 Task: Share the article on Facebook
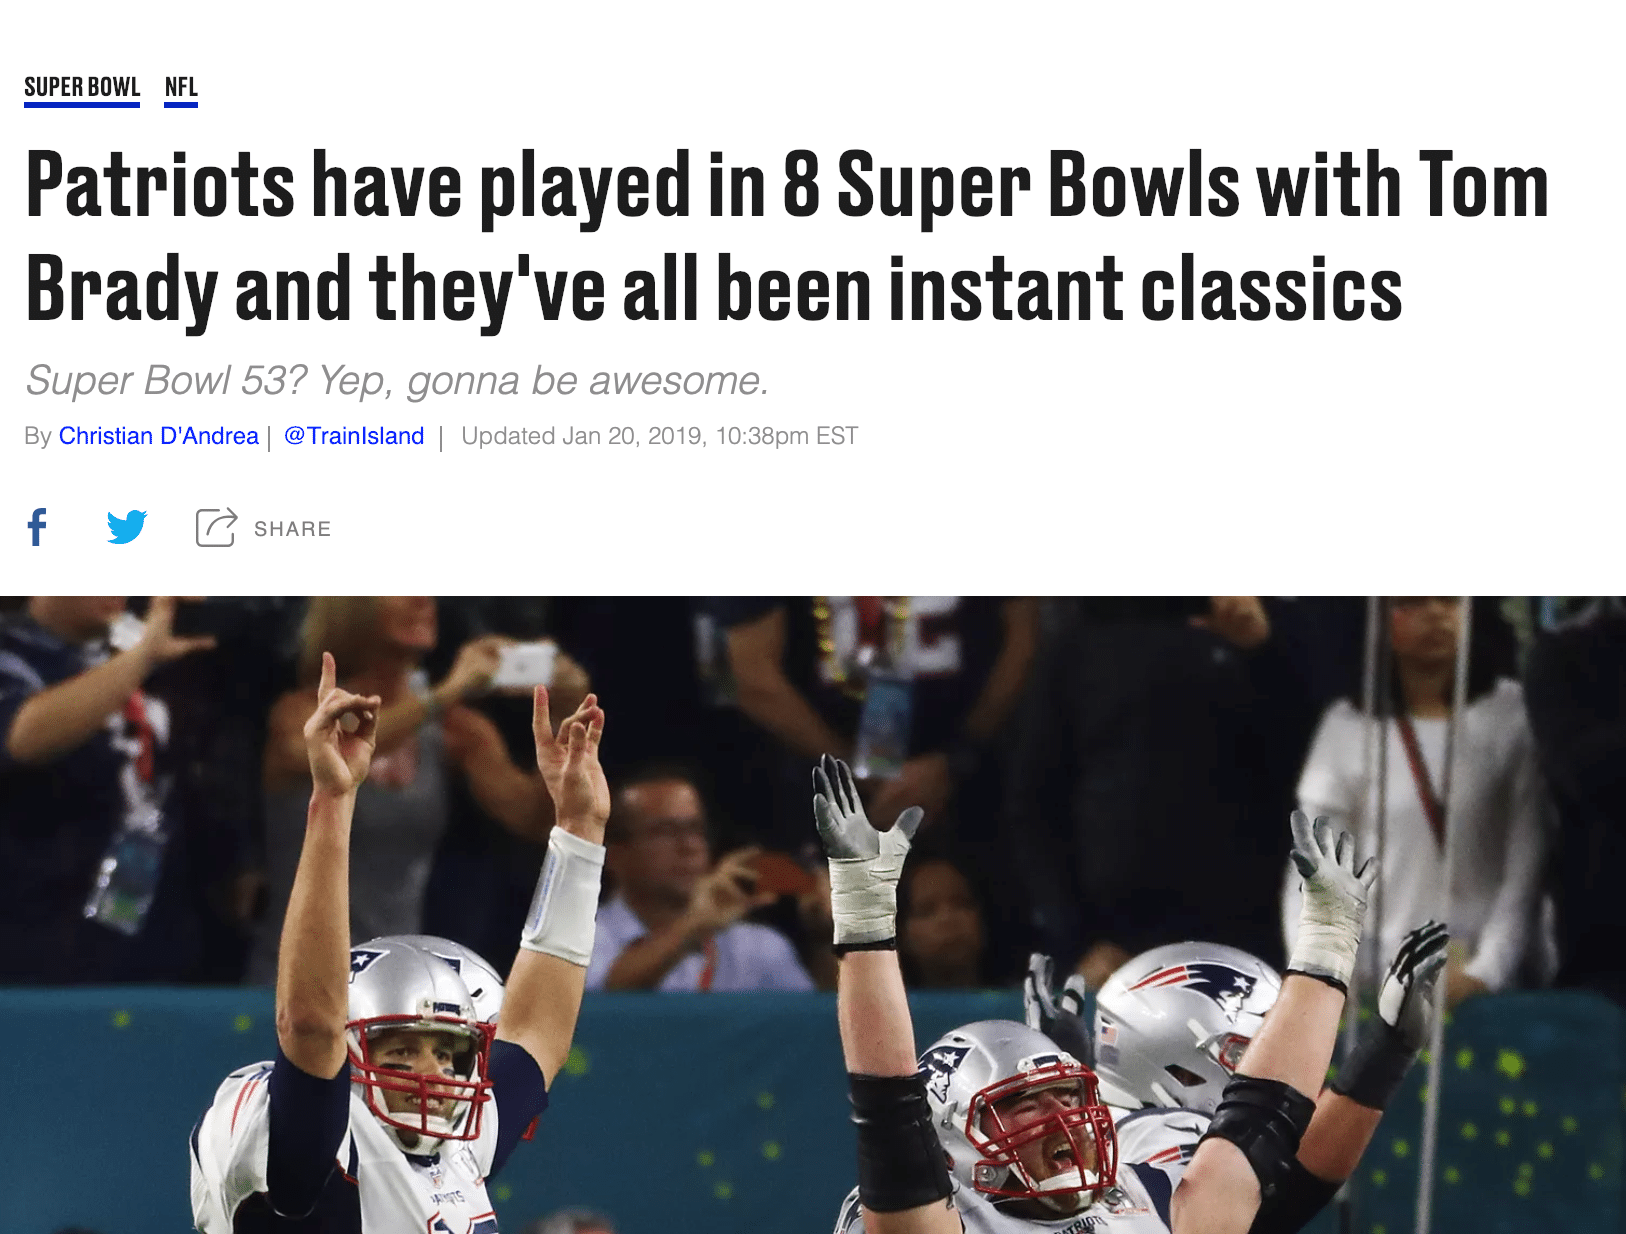point(37,527)
